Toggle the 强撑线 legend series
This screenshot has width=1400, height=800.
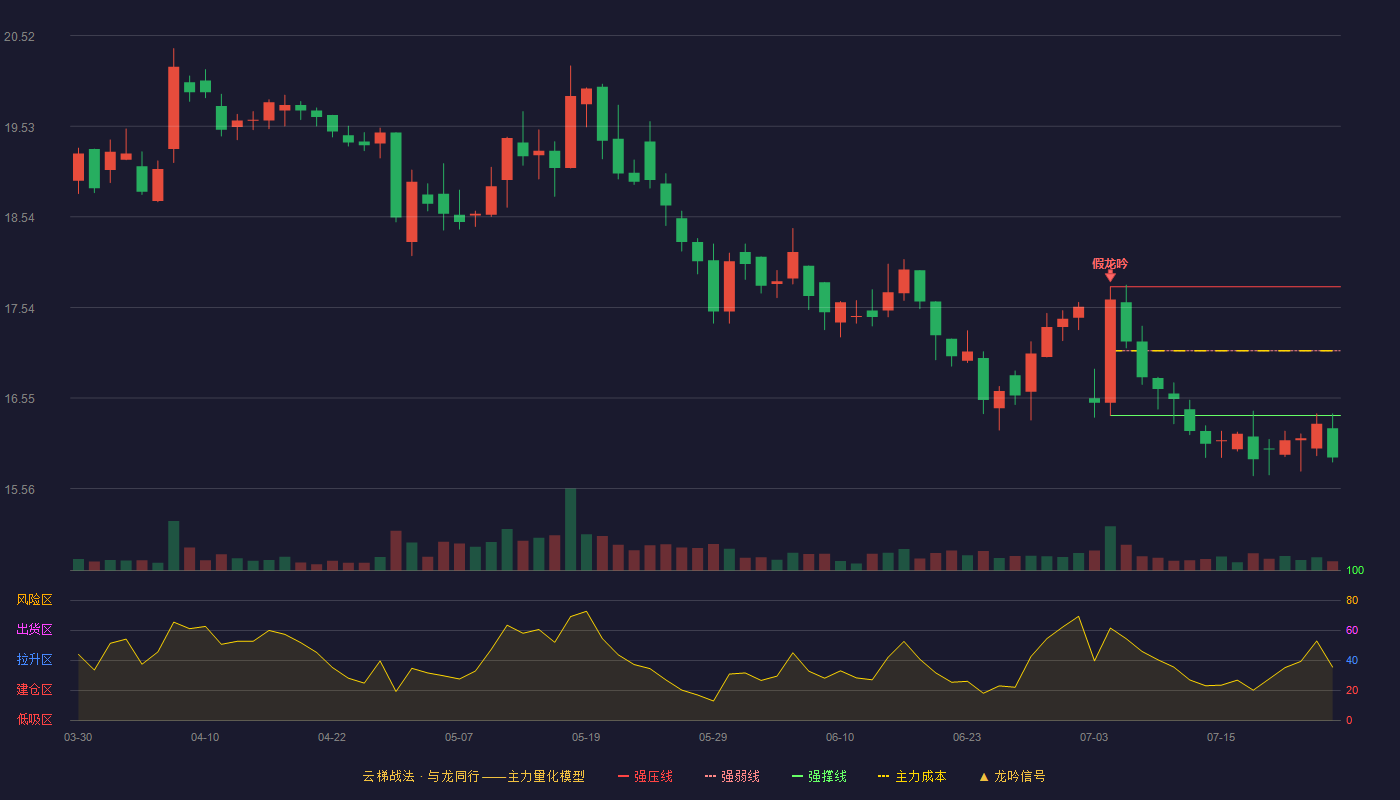[819, 776]
